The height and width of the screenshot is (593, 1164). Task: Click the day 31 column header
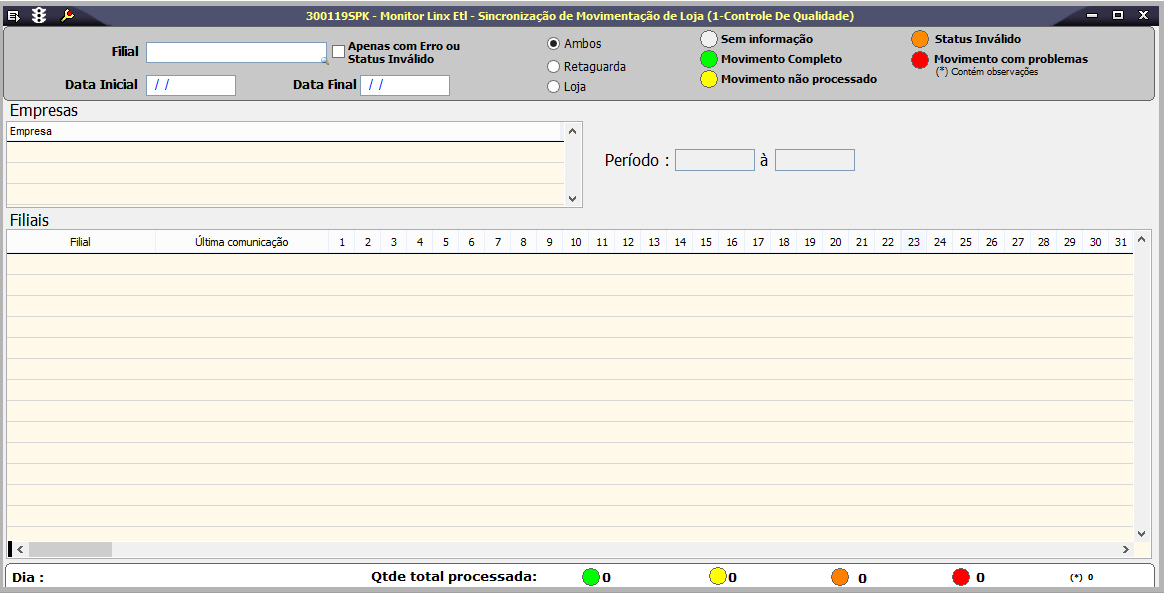[1120, 242]
